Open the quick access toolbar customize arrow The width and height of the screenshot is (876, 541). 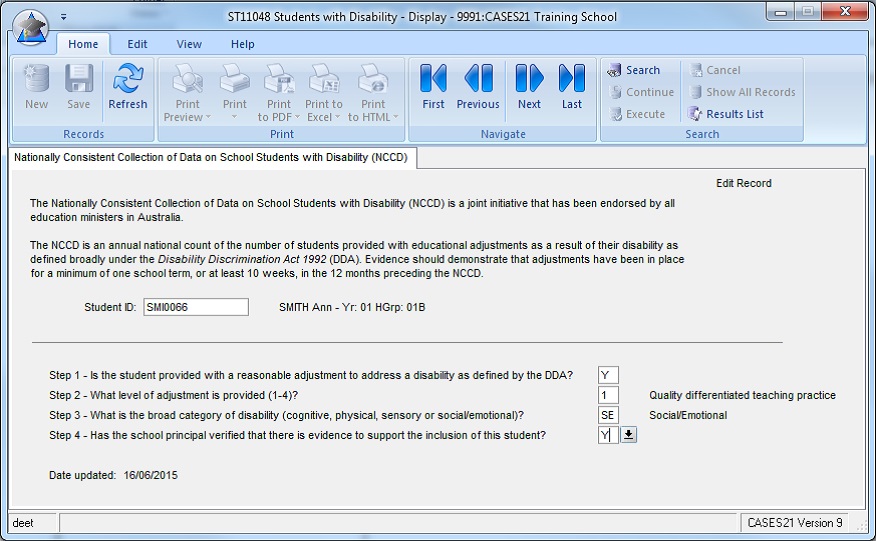click(64, 17)
